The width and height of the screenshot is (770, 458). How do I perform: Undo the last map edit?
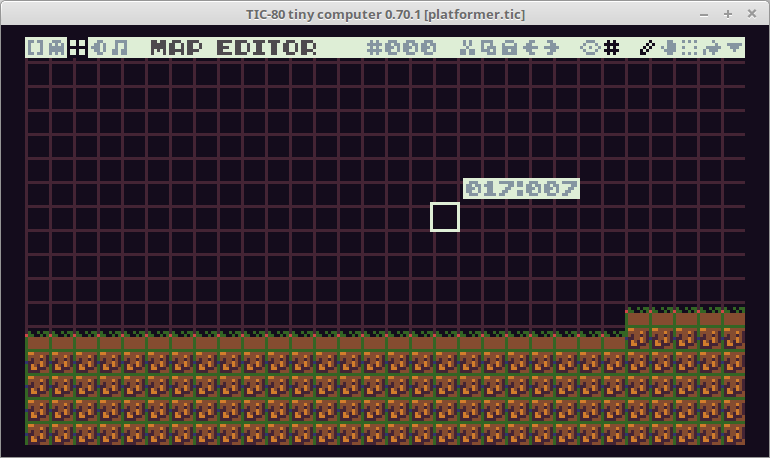530,48
